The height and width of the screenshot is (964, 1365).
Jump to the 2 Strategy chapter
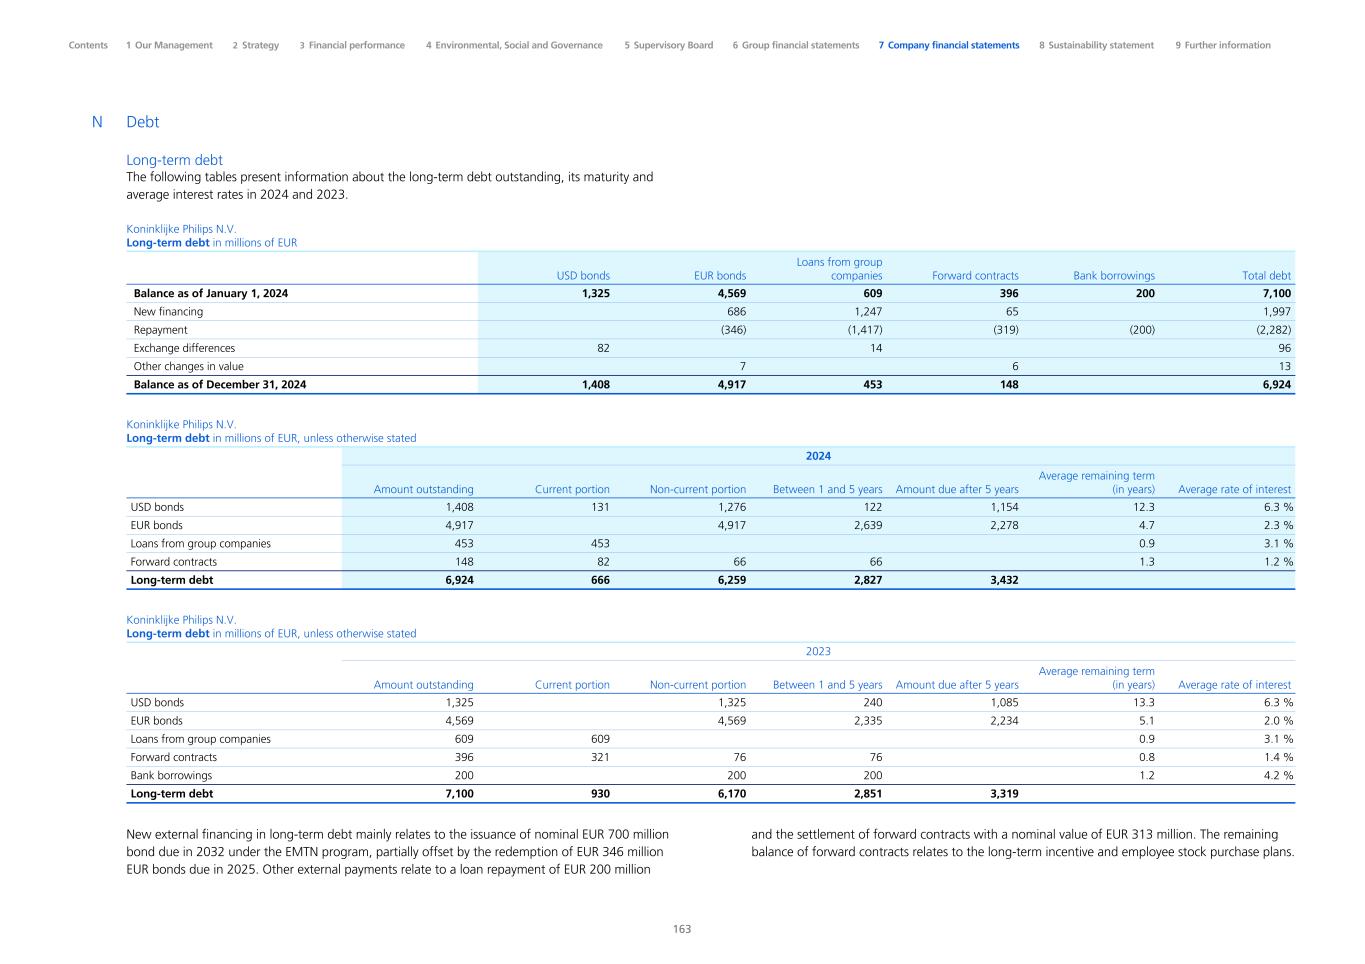(x=255, y=45)
